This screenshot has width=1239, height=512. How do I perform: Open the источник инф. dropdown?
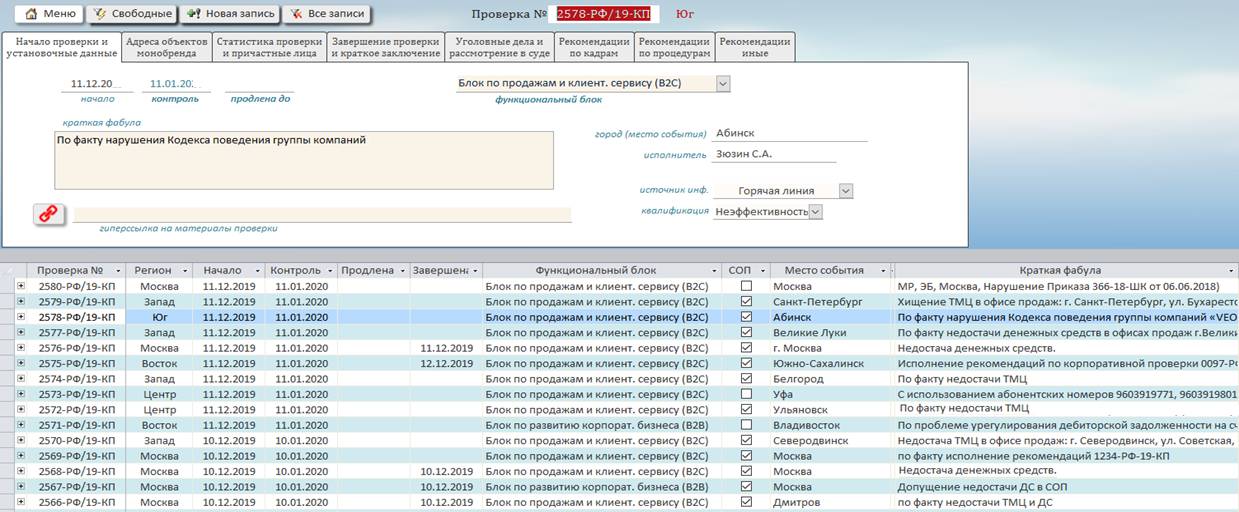[846, 191]
